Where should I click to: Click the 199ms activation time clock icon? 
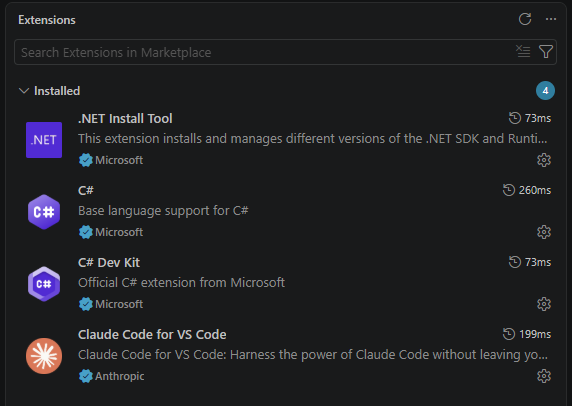click(509, 334)
